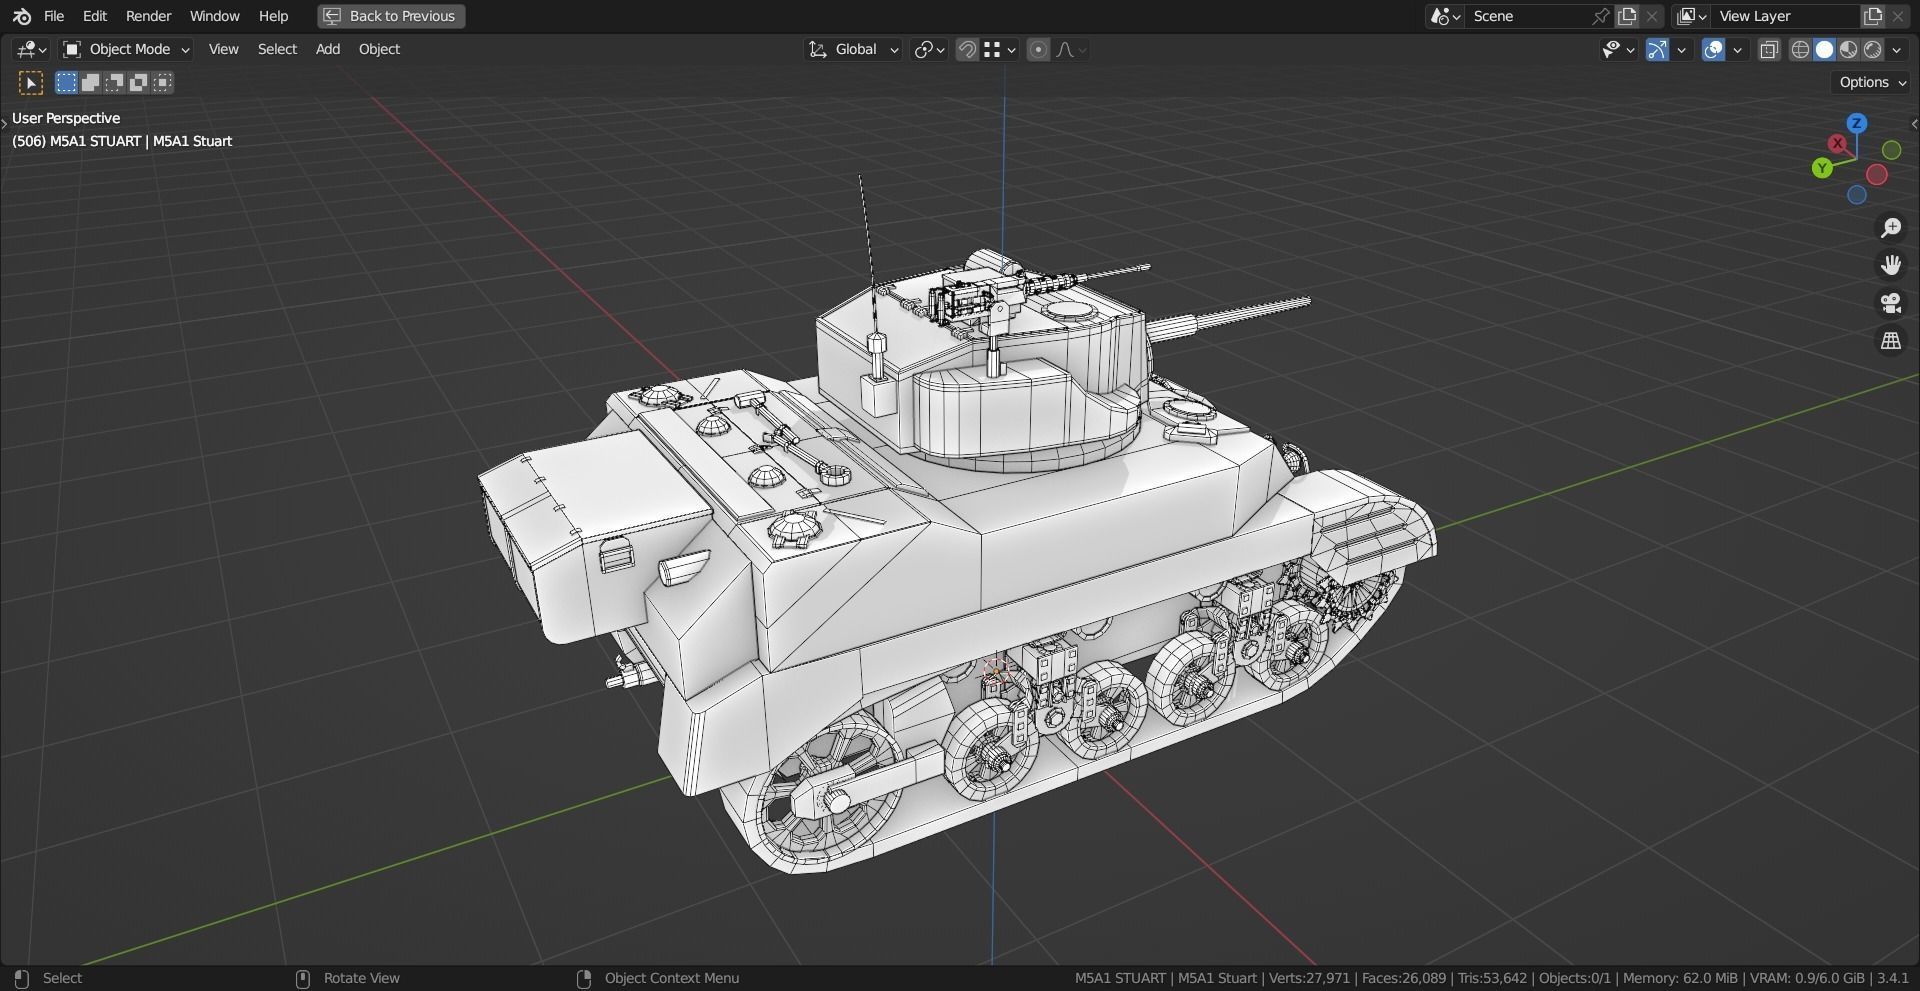The image size is (1920, 991).
Task: Click the X axis on navigation gizmo
Action: [1838, 144]
